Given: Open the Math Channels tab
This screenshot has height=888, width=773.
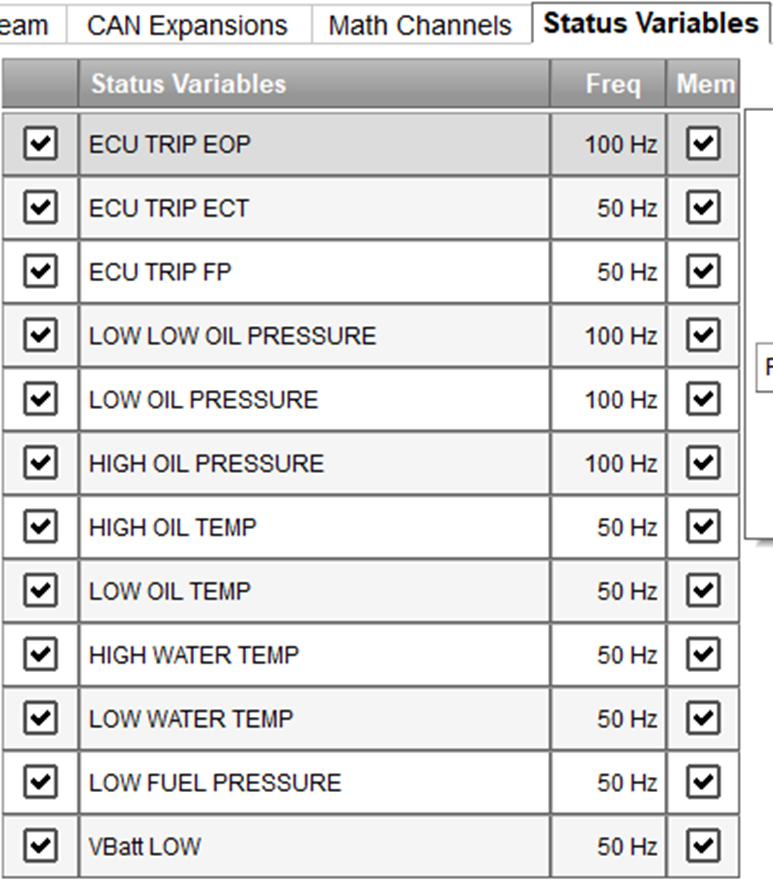Looking at the screenshot, I should point(420,25).
